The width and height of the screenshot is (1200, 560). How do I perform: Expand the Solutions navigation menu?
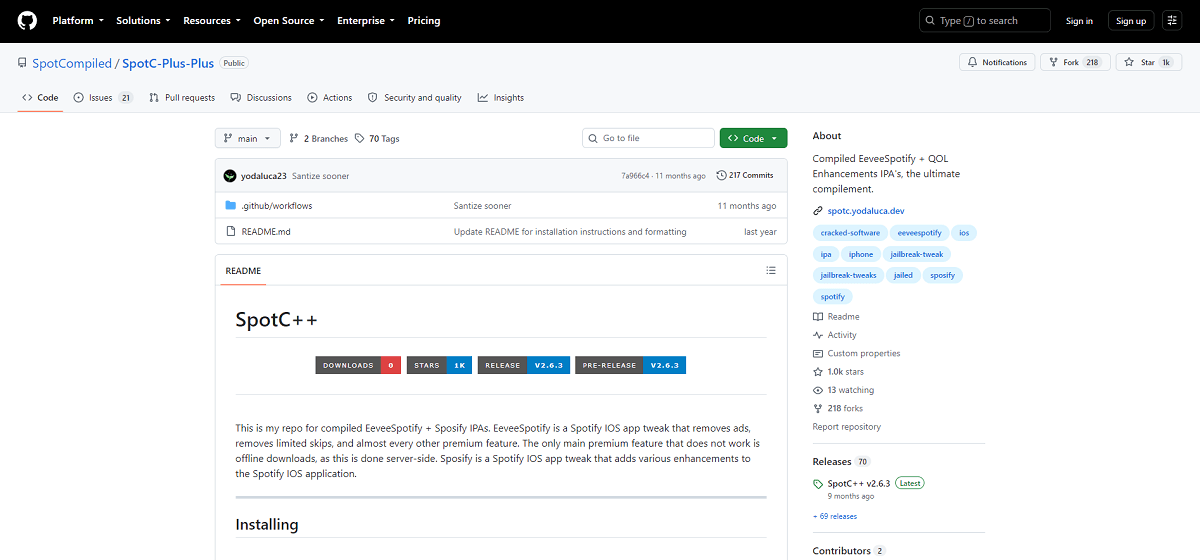click(143, 20)
